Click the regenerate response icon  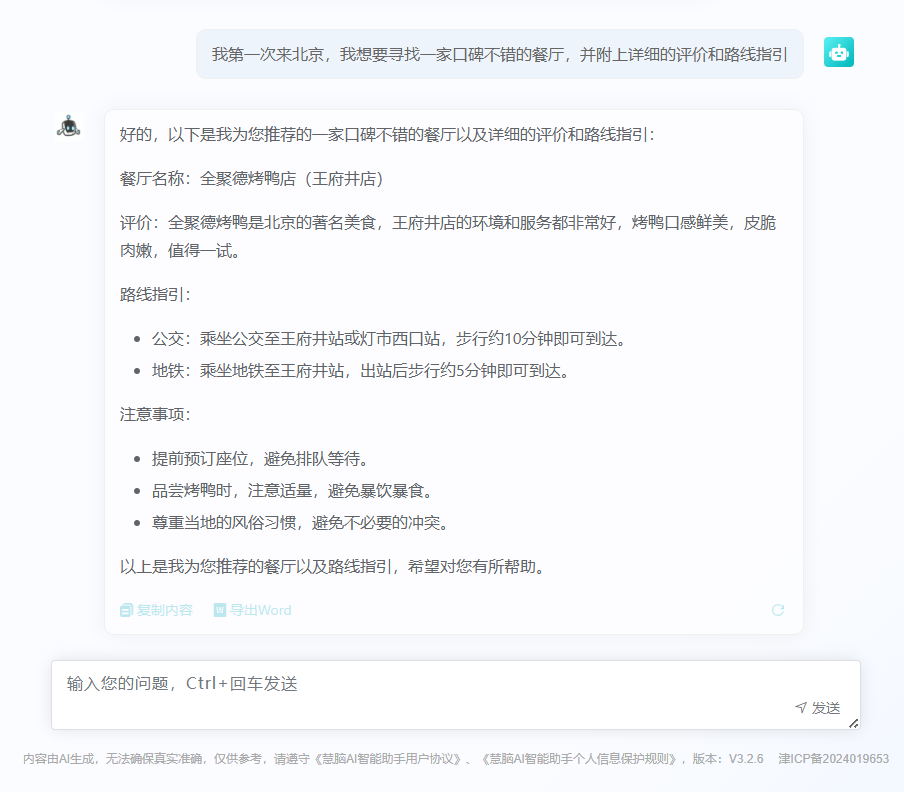coord(778,610)
